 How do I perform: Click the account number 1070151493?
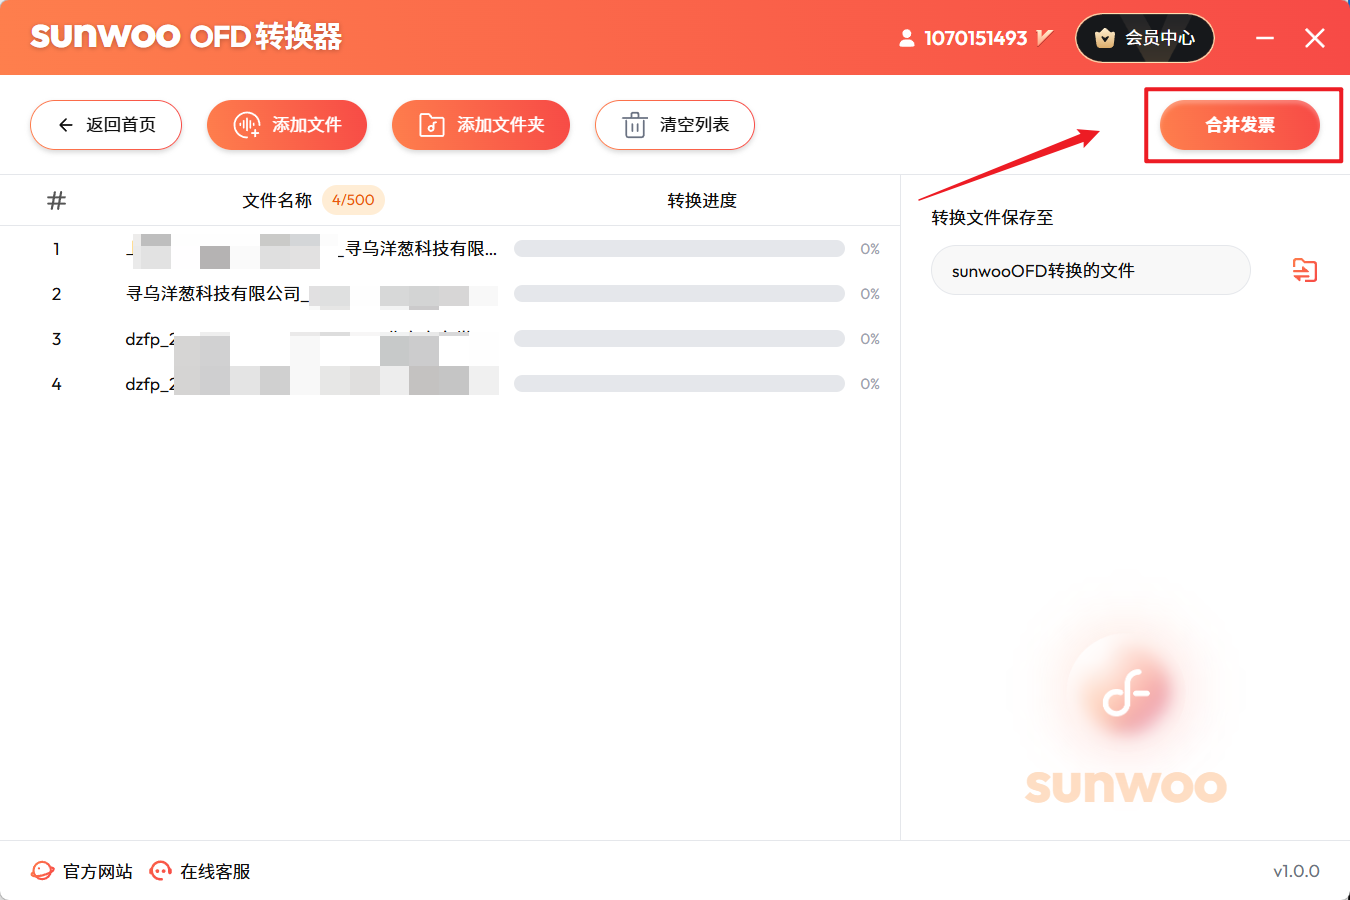coord(976,38)
